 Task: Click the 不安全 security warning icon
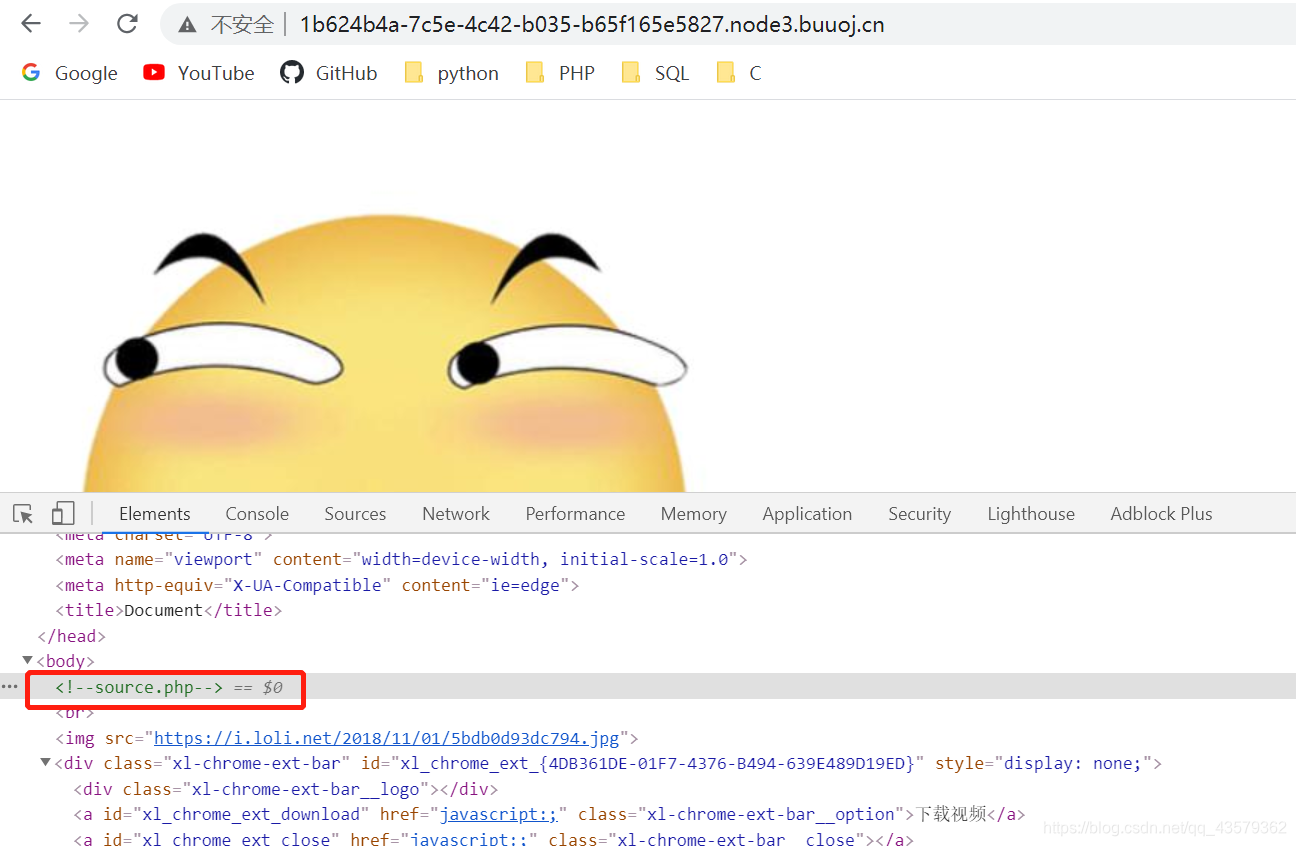tap(186, 24)
